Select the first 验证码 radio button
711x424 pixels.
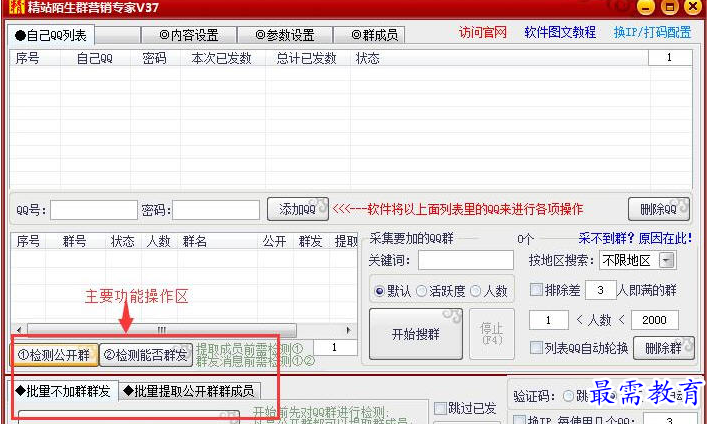click(x=568, y=396)
